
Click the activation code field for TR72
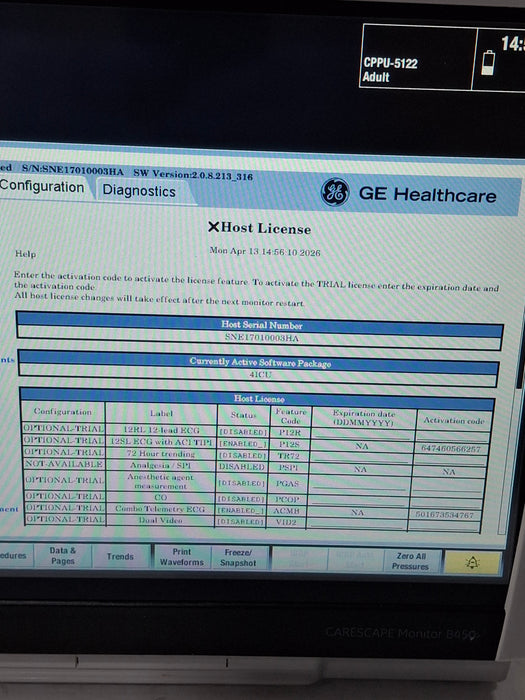[450, 460]
